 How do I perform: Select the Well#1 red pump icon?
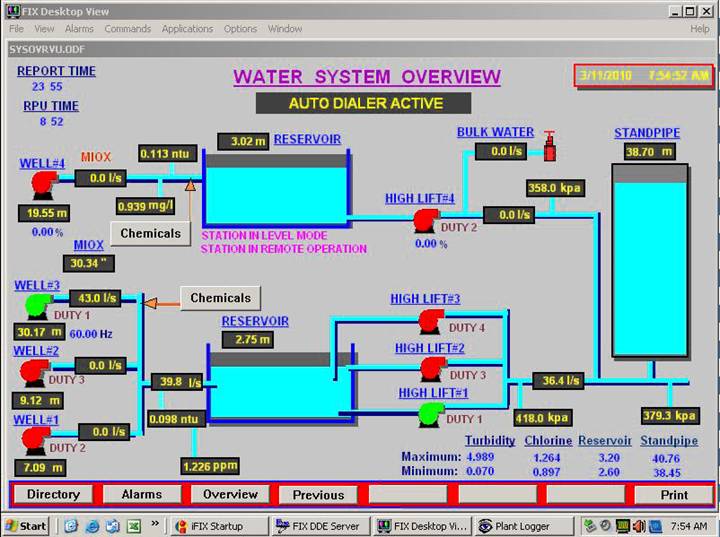coord(36,438)
